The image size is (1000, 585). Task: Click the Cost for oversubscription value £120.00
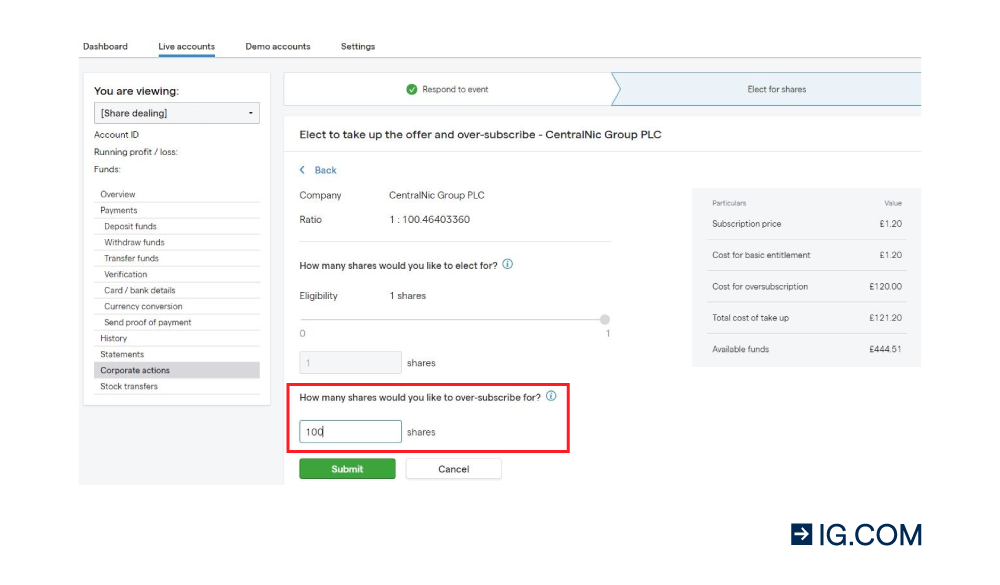tap(885, 286)
